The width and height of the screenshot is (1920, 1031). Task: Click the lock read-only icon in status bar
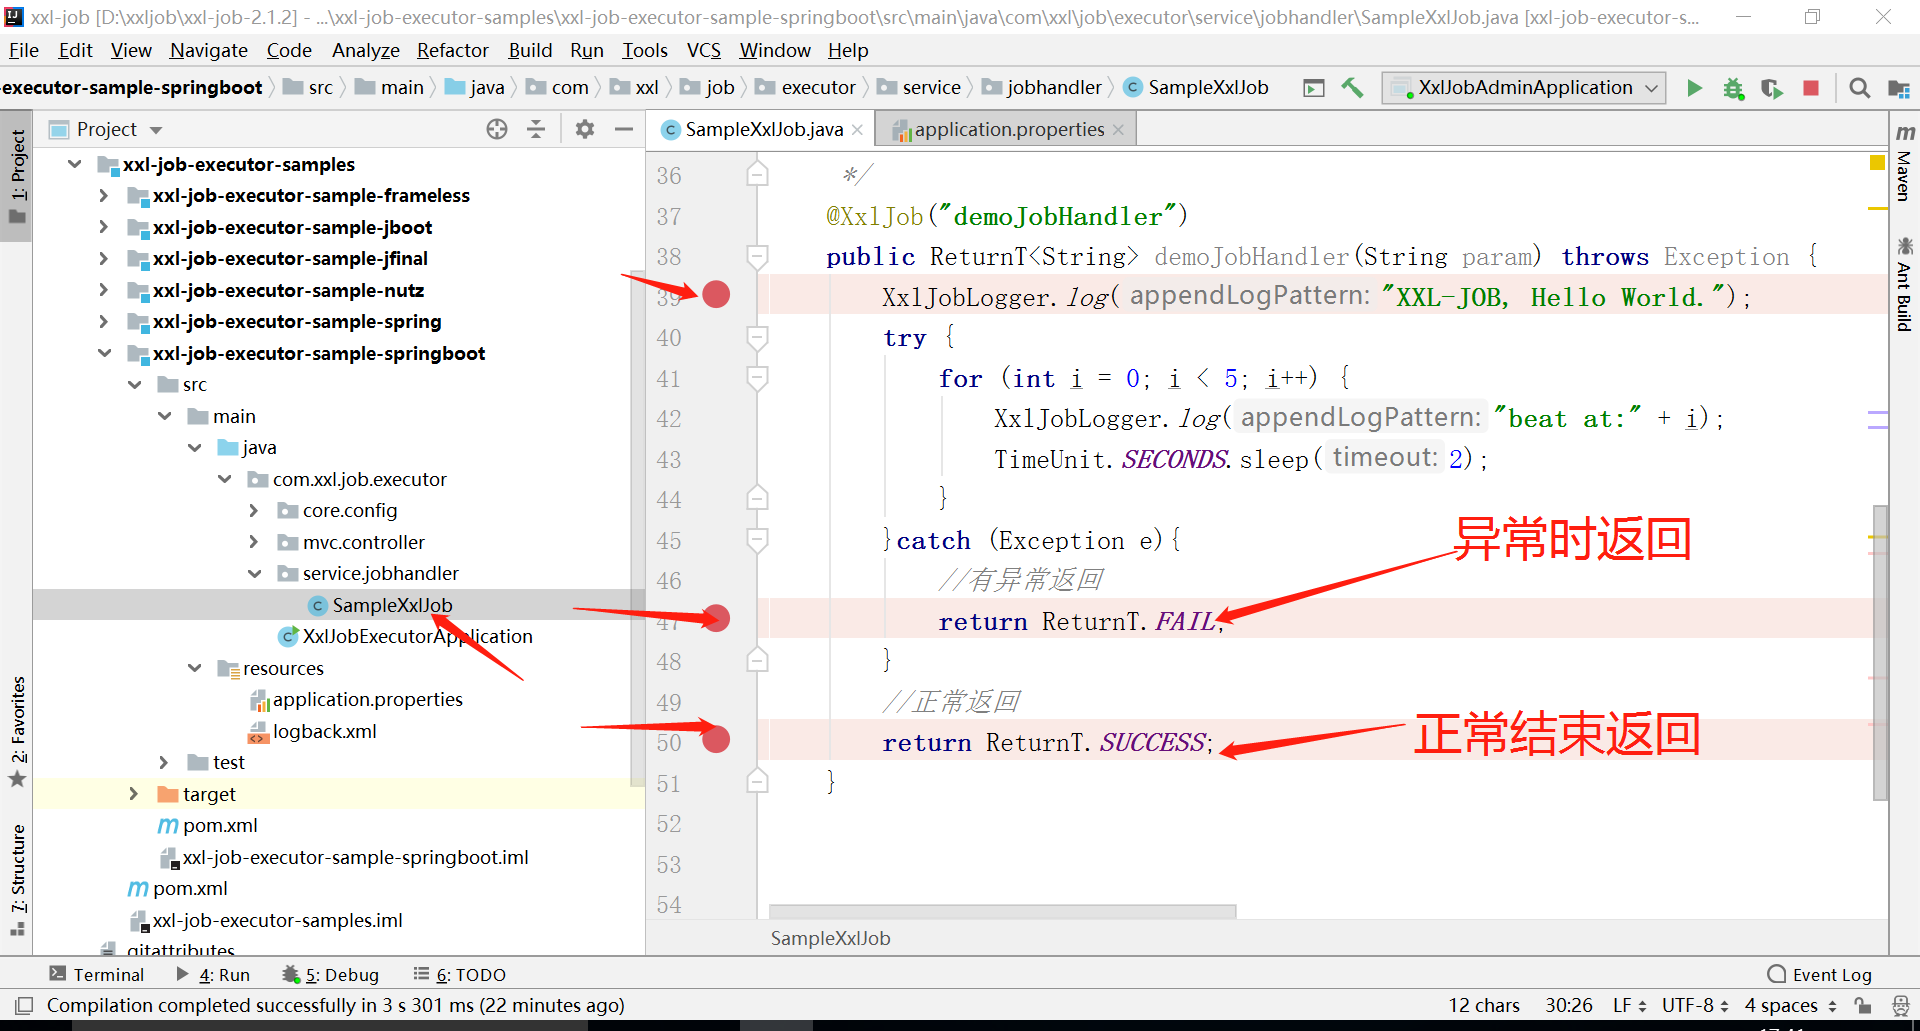tap(1862, 1005)
